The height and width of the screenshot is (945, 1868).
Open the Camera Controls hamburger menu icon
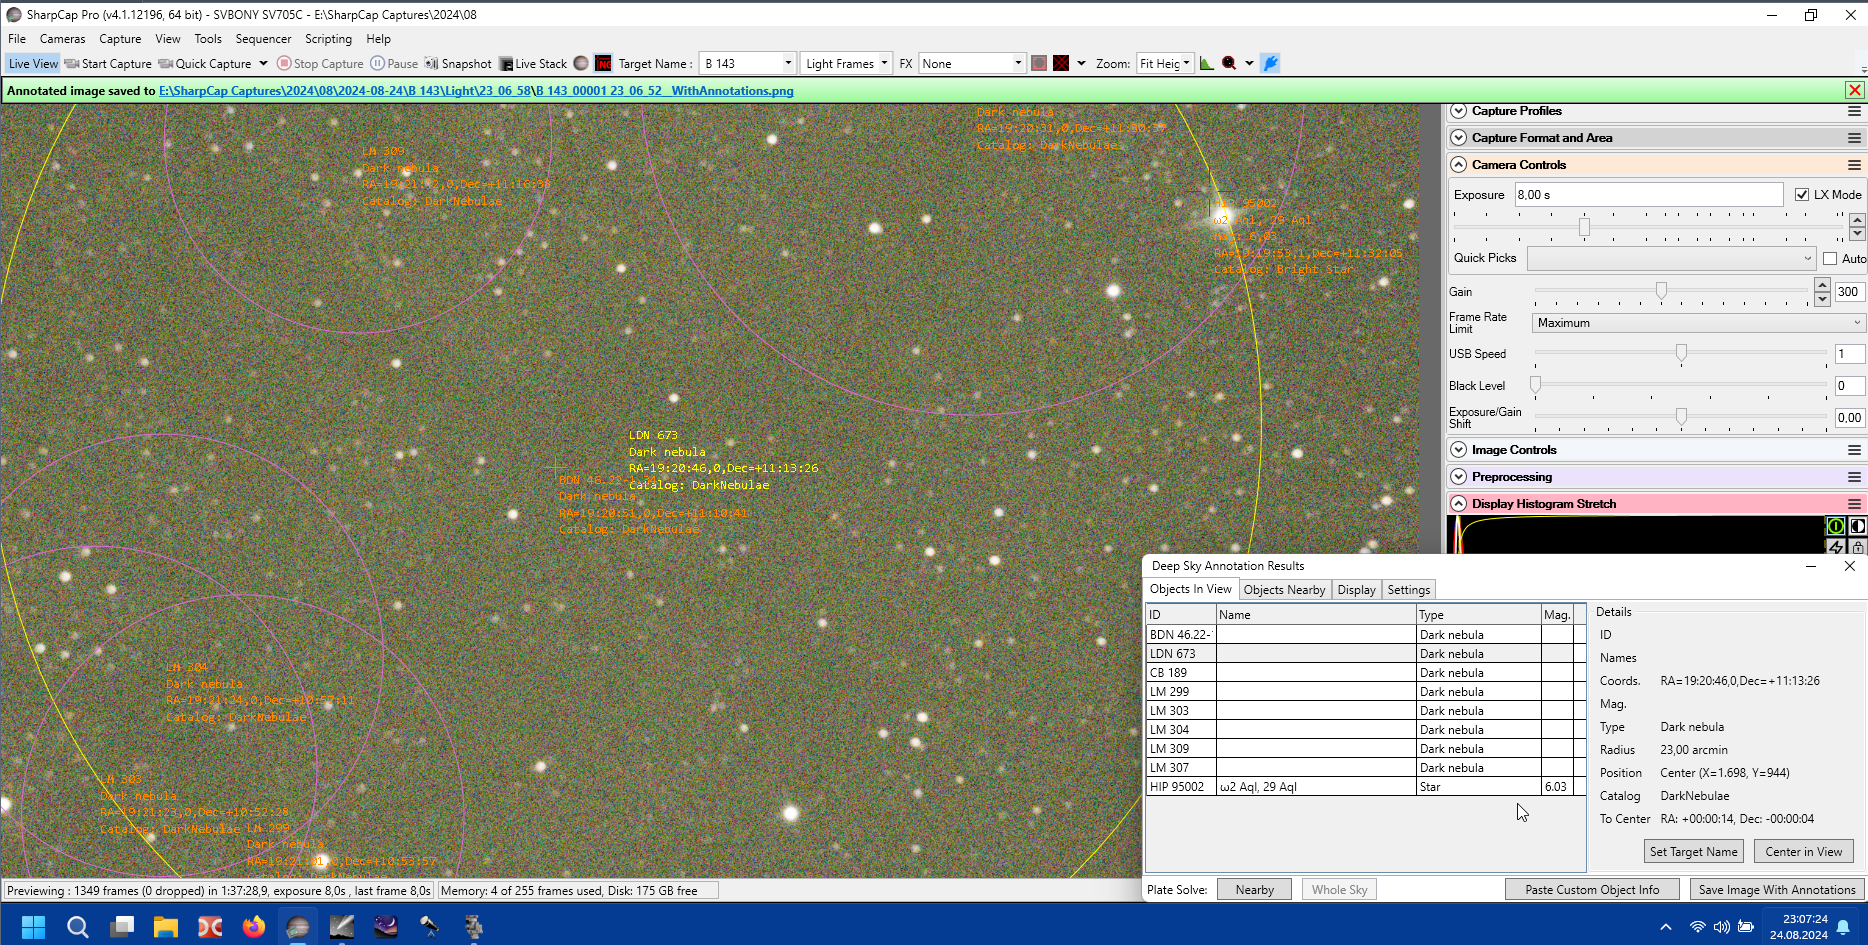1854,165
